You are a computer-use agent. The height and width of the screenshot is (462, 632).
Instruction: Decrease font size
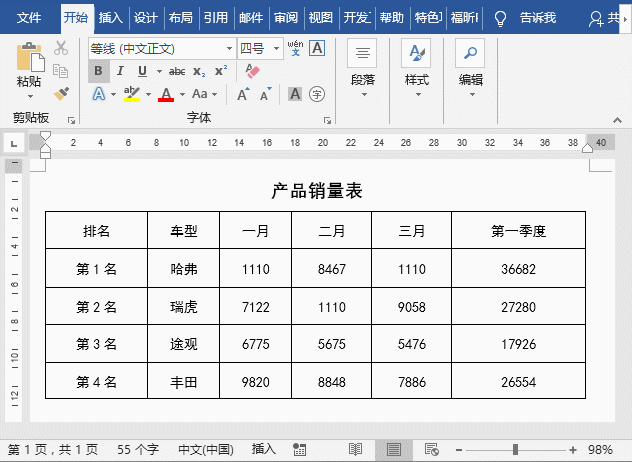265,94
